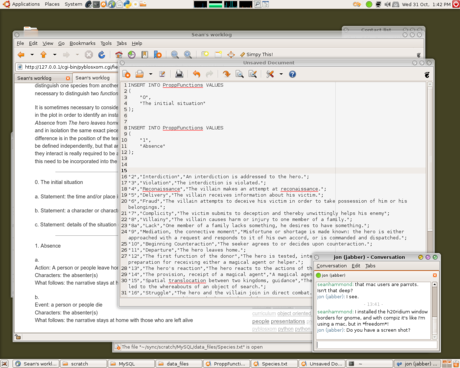Go up one level using orange up arrow
Image resolution: width=460 pixels, height=368 pixels.
pos(43,55)
